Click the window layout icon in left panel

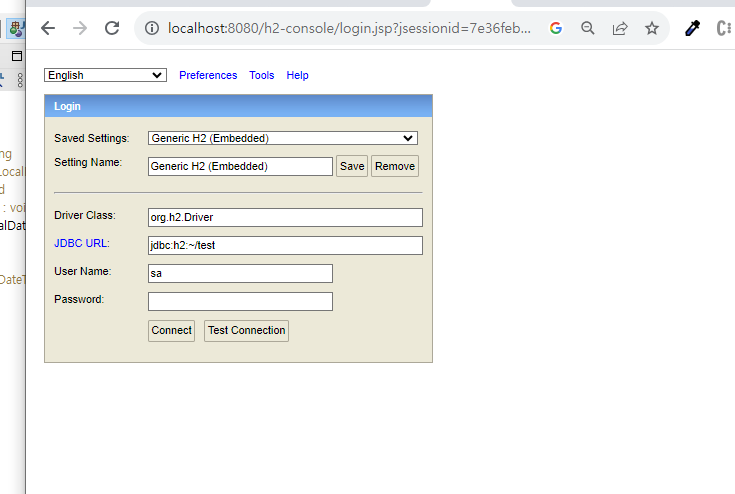pyautogui.click(x=17, y=56)
